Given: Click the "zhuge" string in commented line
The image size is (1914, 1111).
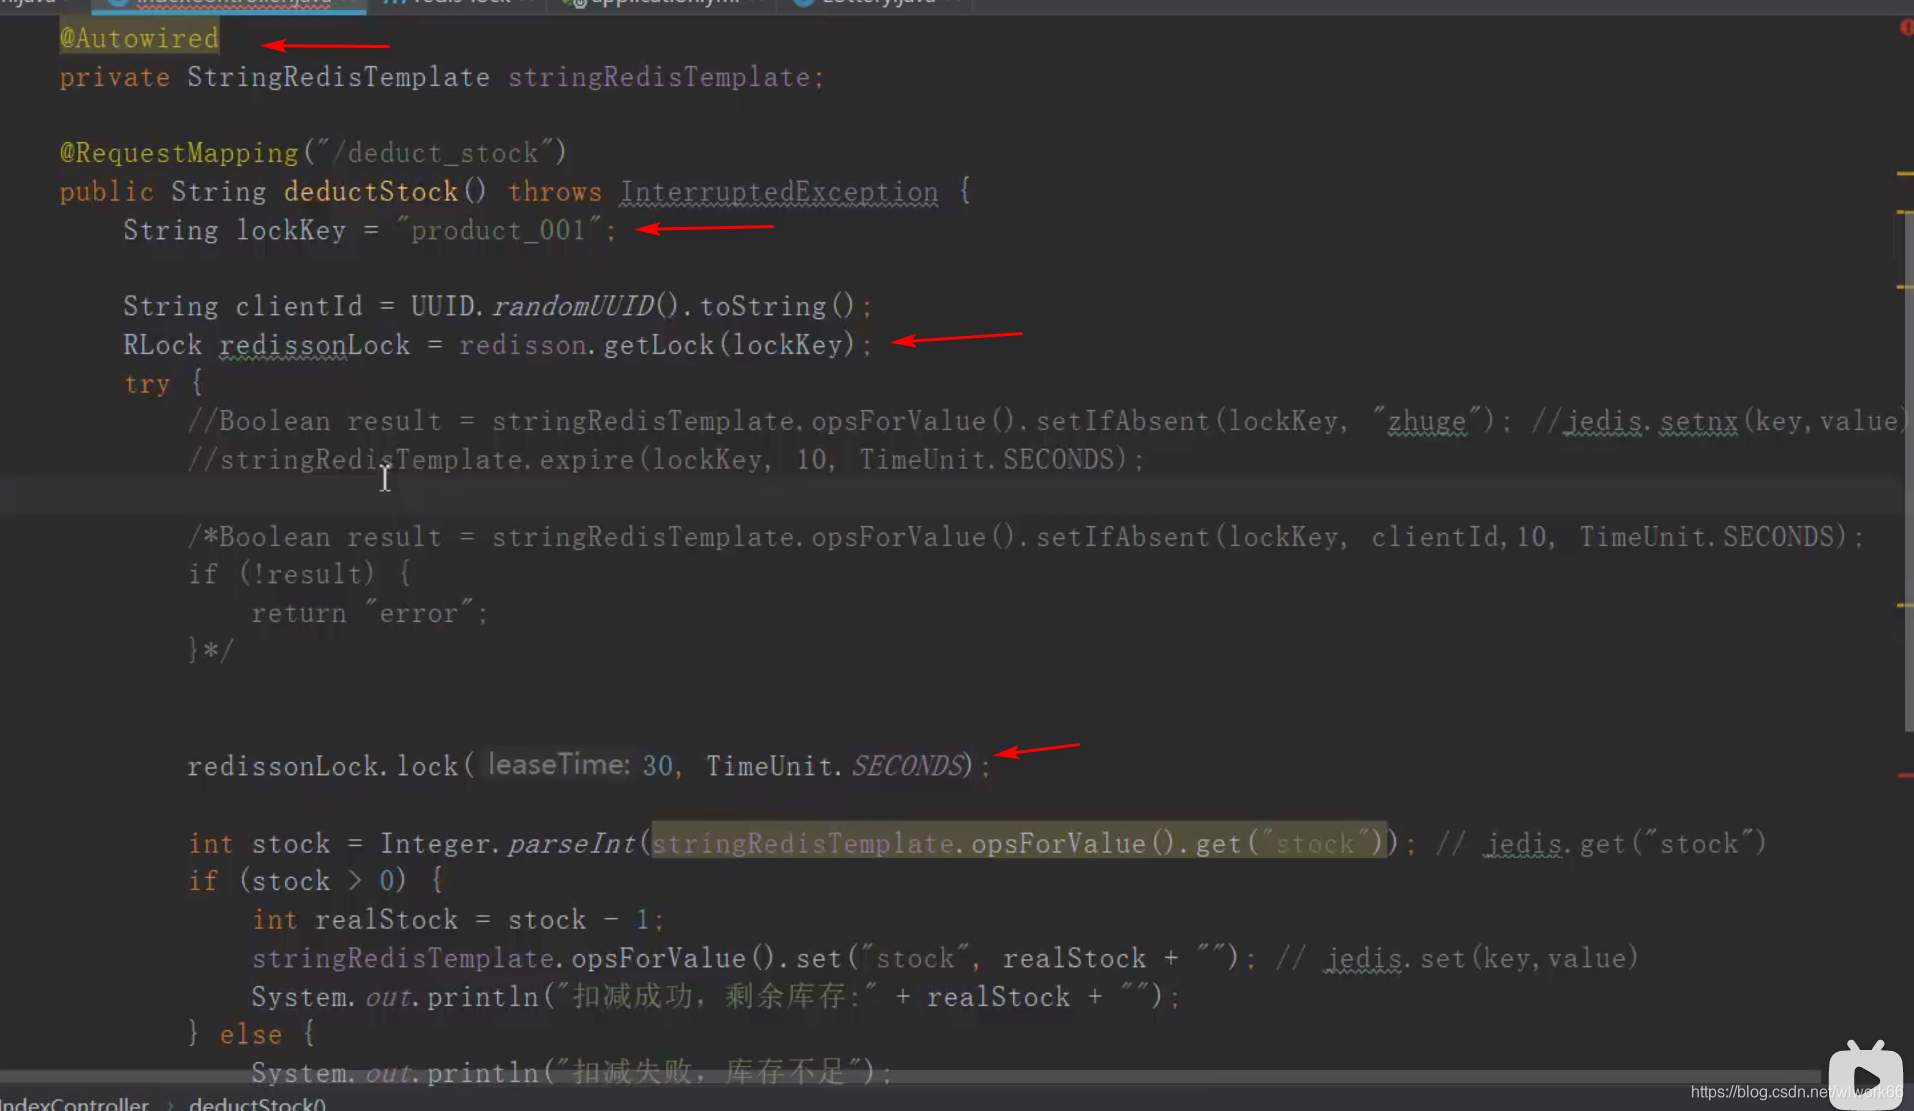Looking at the screenshot, I should pos(1426,421).
